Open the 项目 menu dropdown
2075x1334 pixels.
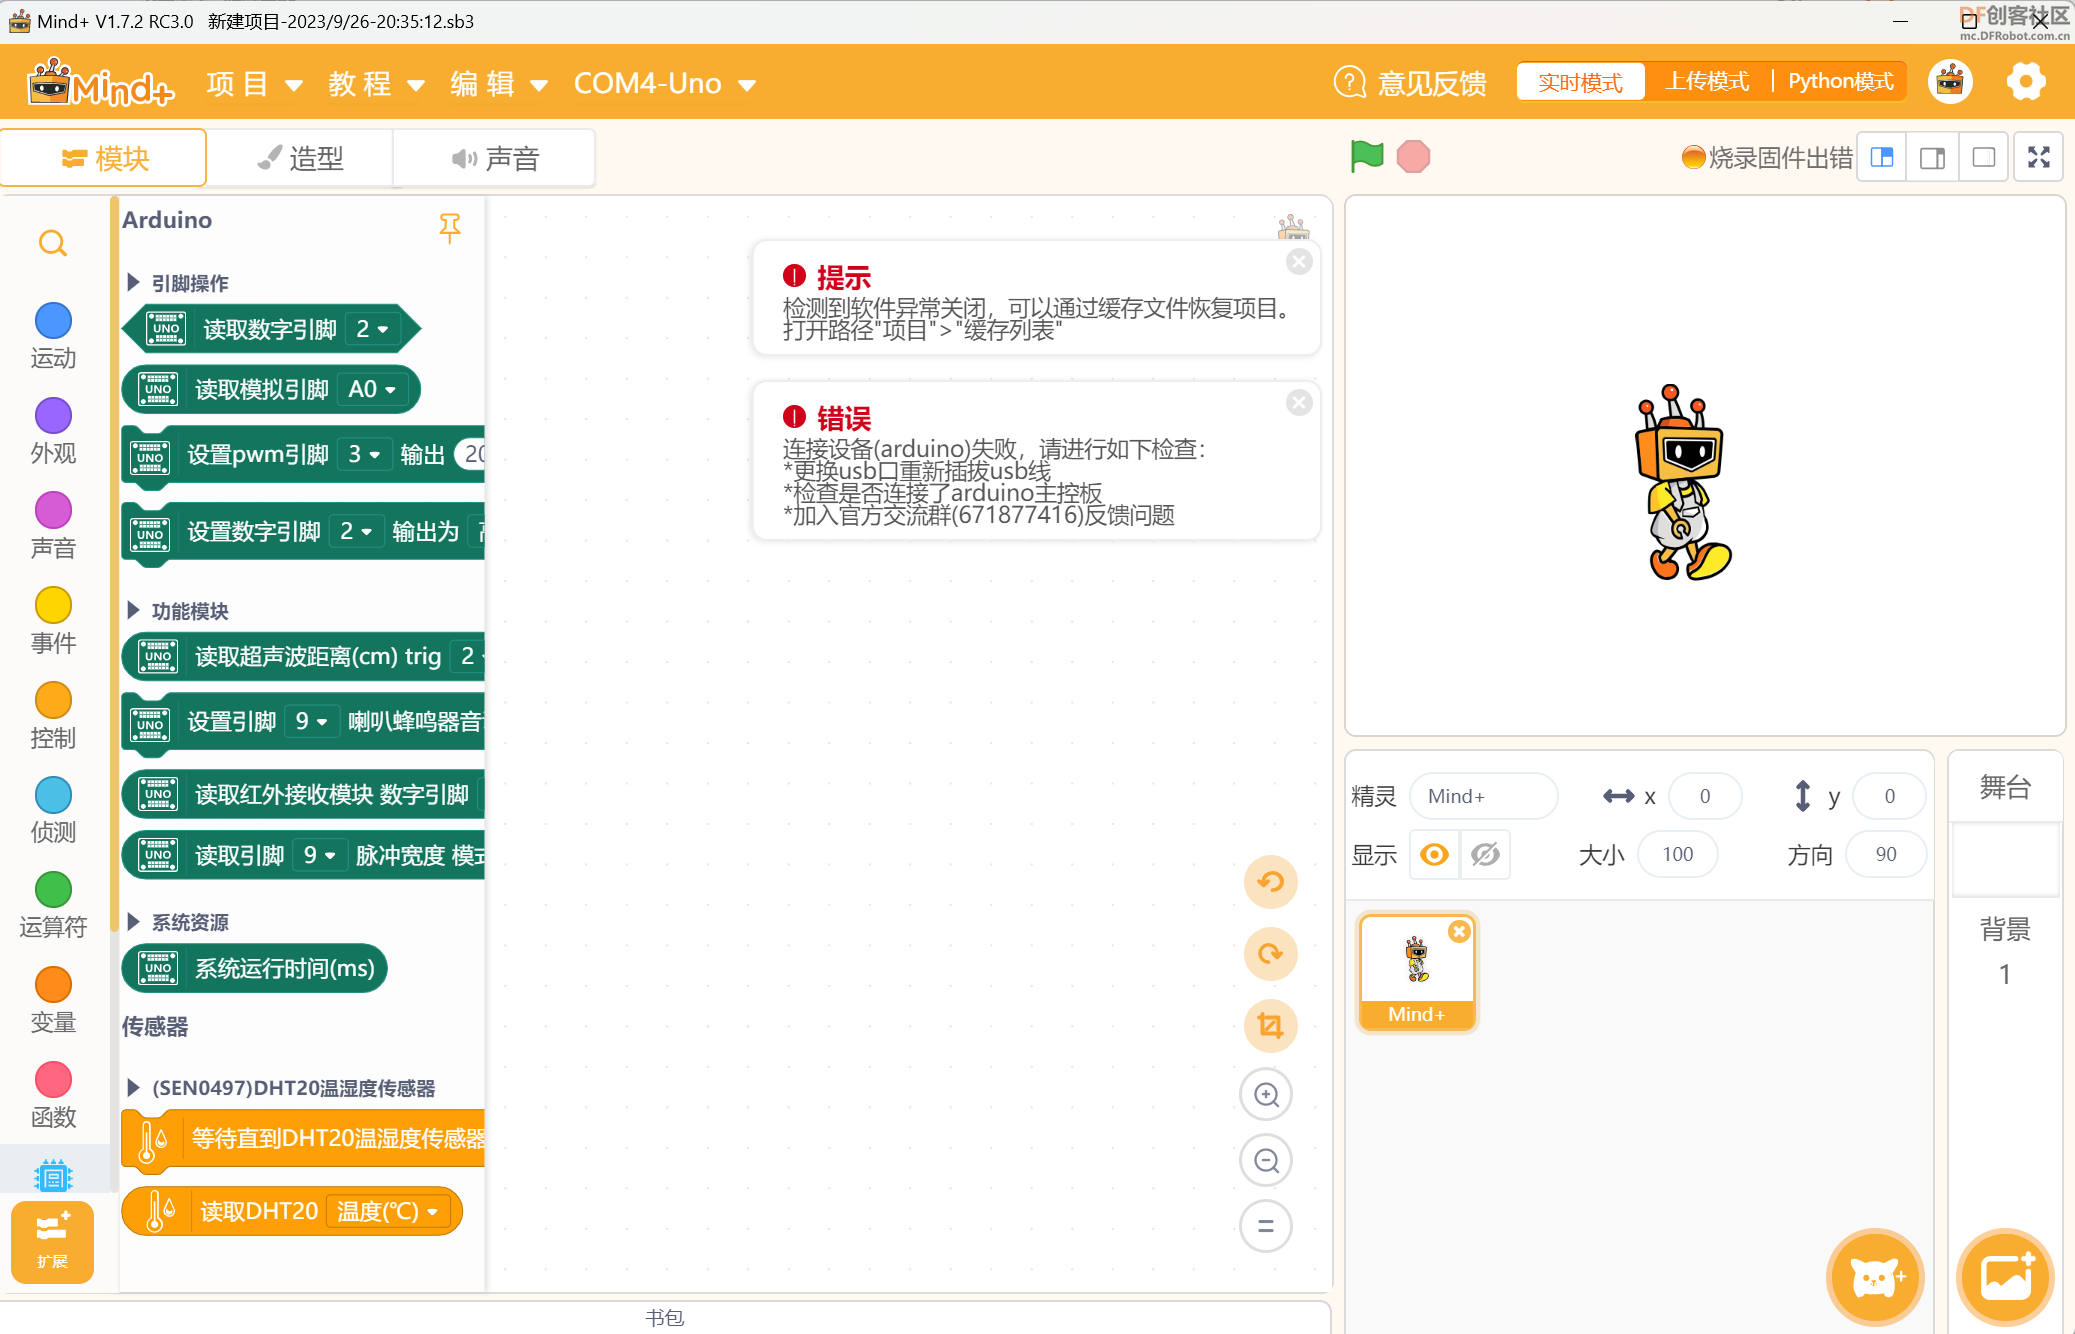(254, 83)
